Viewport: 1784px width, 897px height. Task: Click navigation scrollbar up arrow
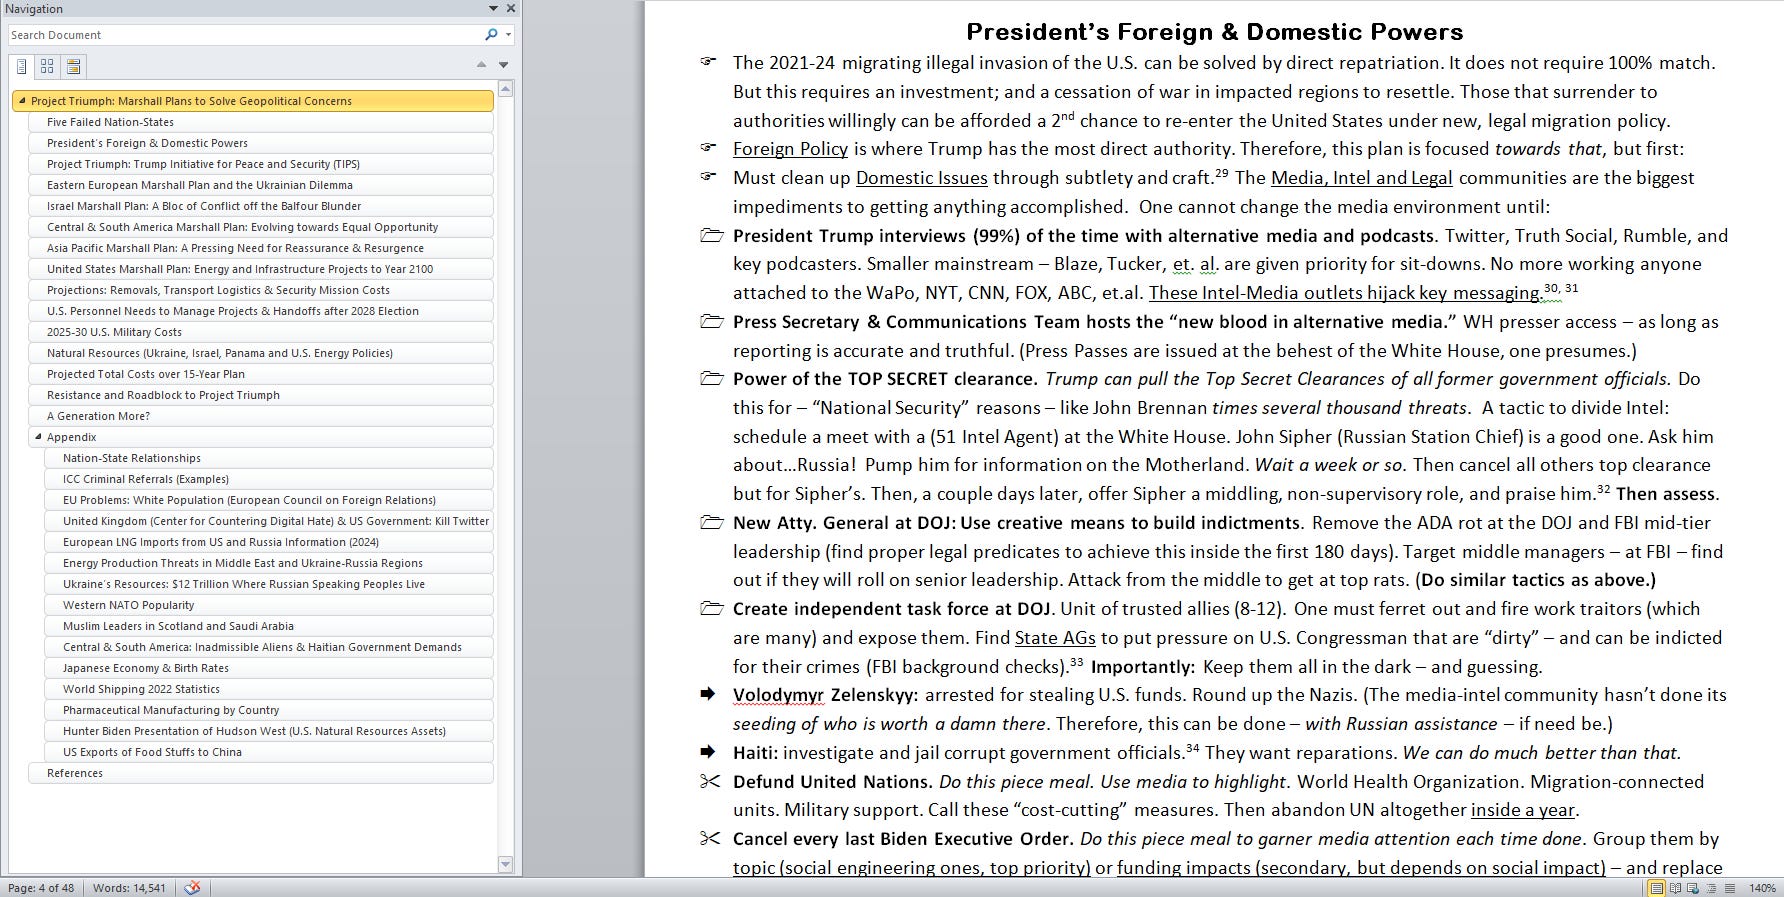[505, 89]
